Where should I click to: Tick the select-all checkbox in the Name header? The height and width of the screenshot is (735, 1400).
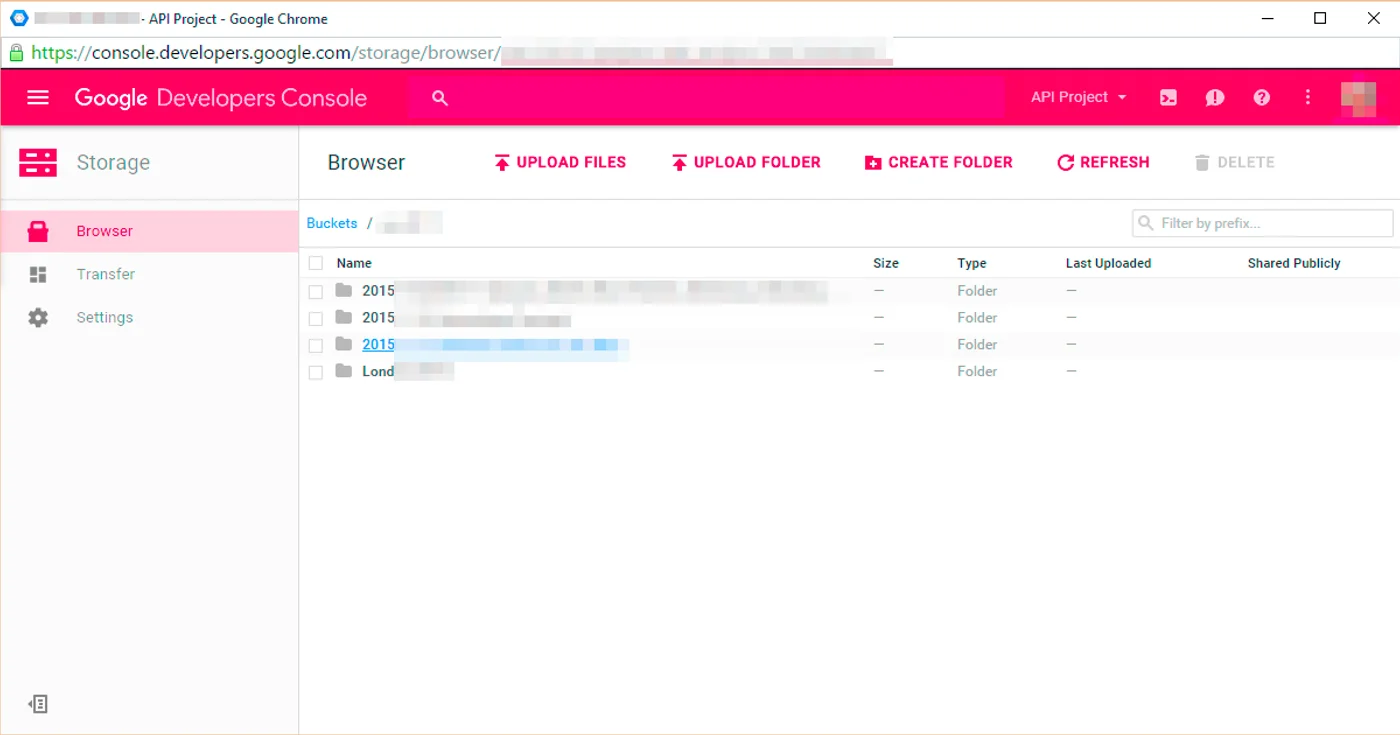316,263
